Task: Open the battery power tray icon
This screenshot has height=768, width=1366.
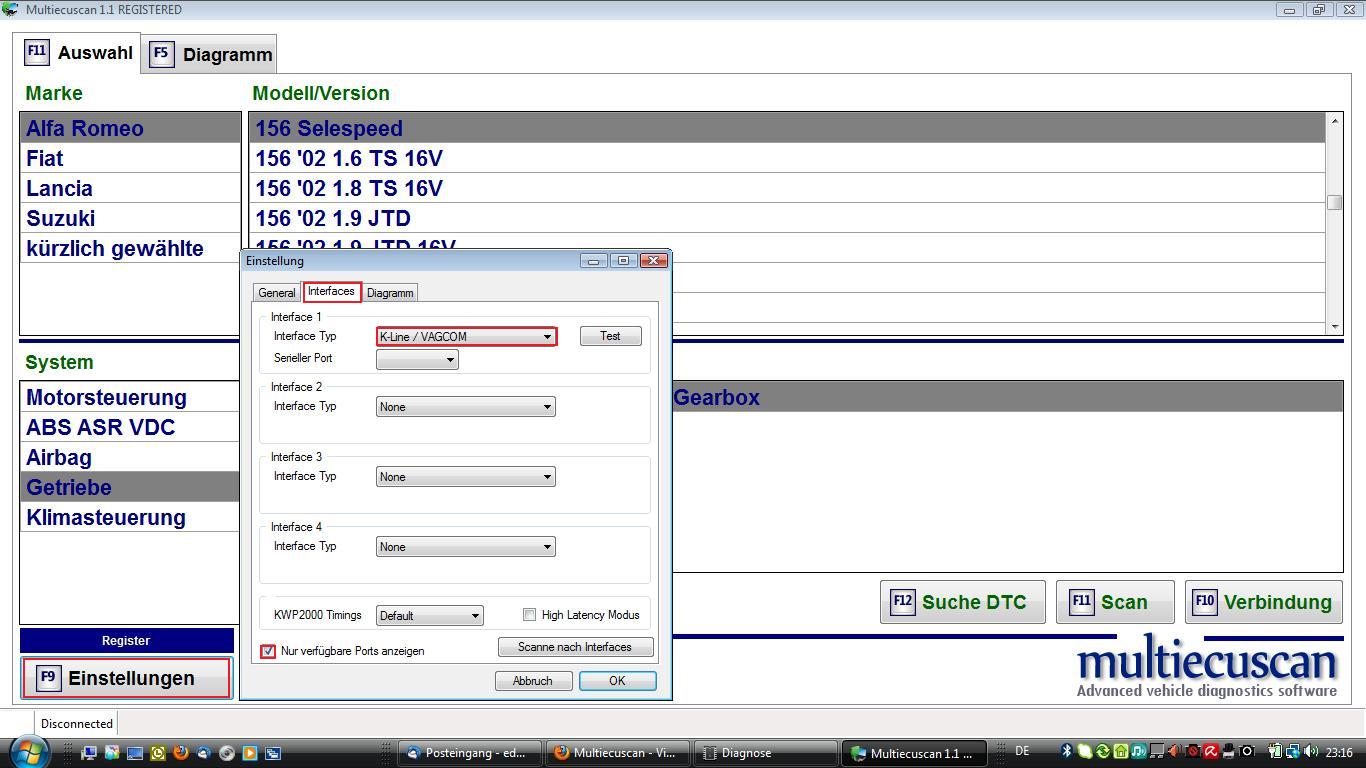Action: click(1276, 752)
